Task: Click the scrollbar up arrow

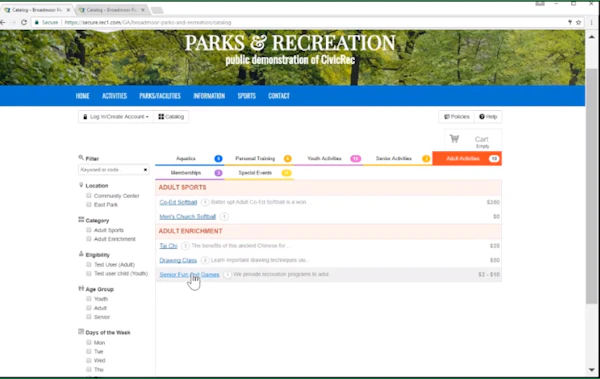Action: pos(592,37)
